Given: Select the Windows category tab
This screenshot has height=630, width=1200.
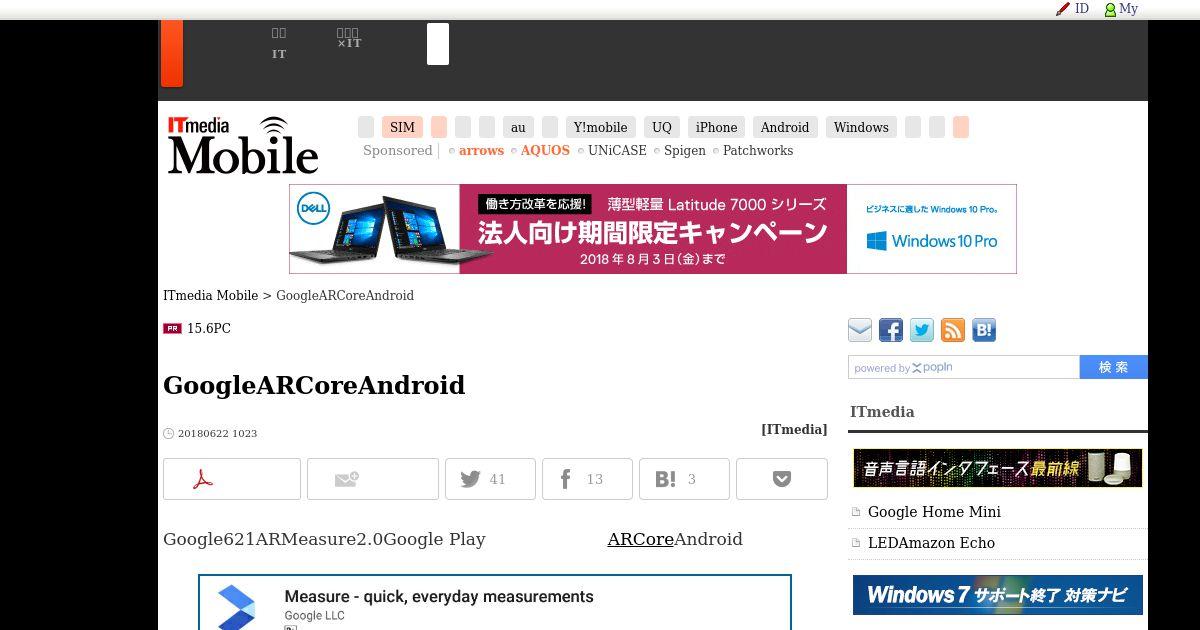Looking at the screenshot, I should coord(861,127).
